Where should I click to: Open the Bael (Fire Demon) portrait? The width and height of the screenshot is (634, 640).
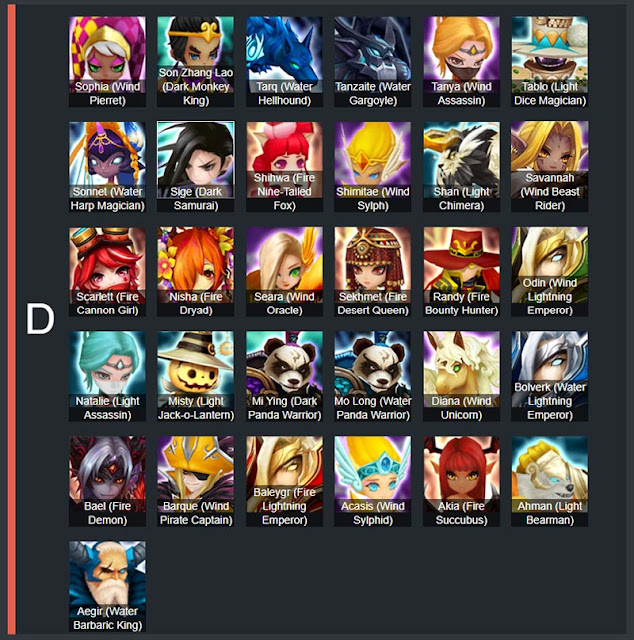[x=107, y=481]
